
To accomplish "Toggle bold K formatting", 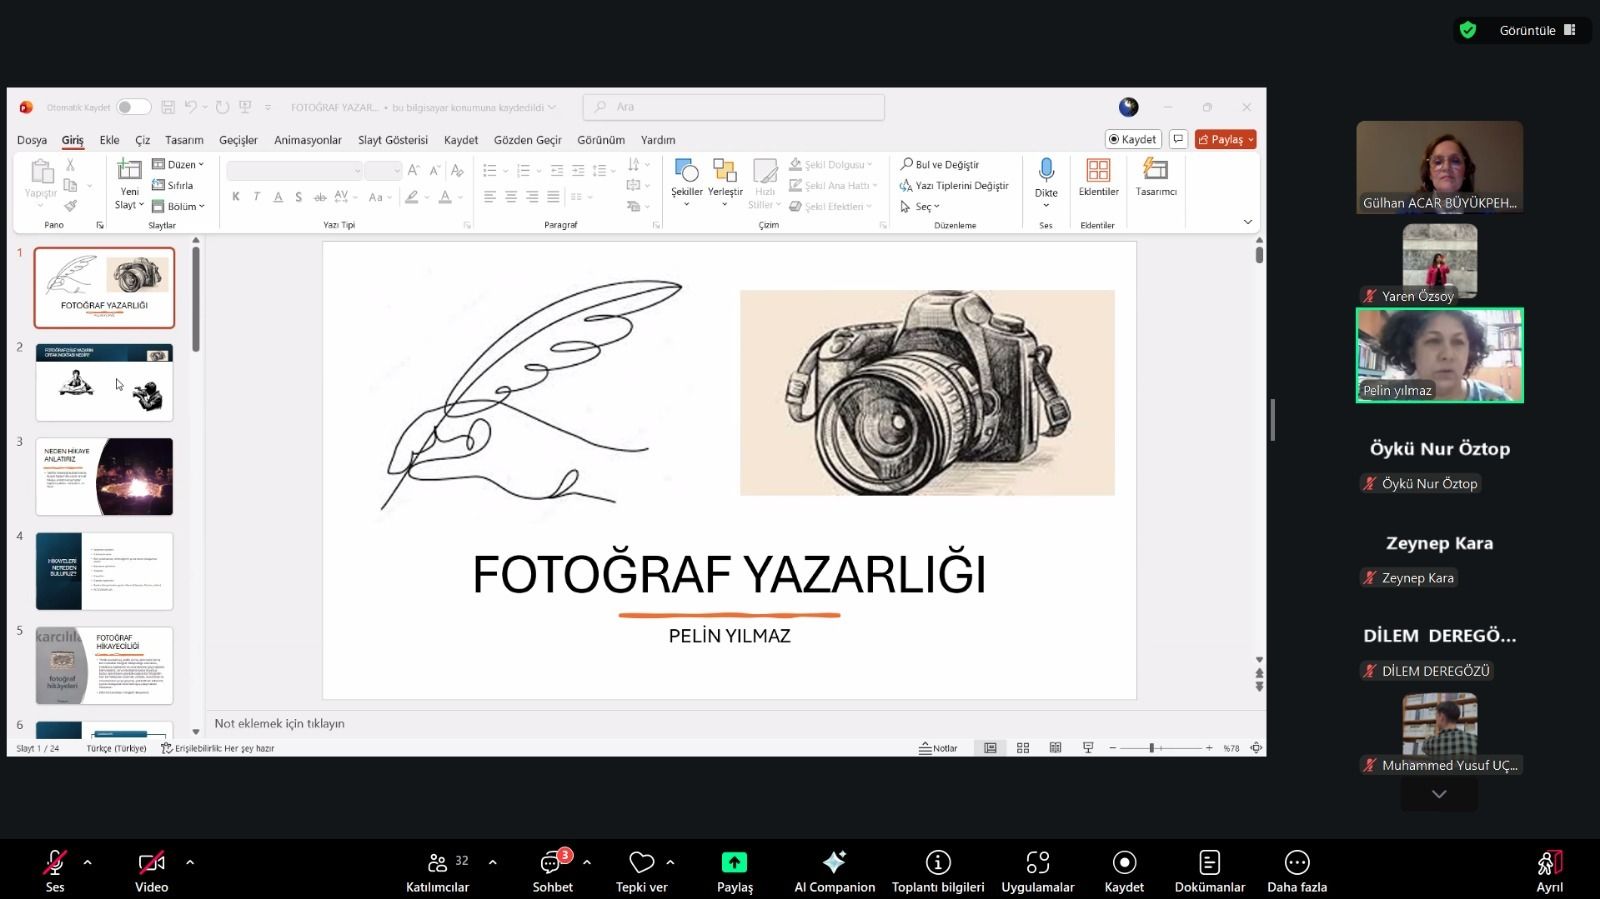I will [x=236, y=197].
